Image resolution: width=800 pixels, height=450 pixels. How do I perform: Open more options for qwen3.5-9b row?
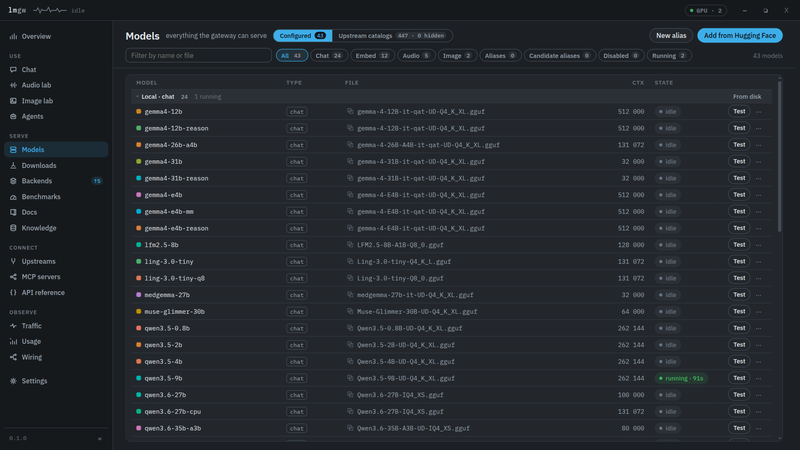coord(759,379)
